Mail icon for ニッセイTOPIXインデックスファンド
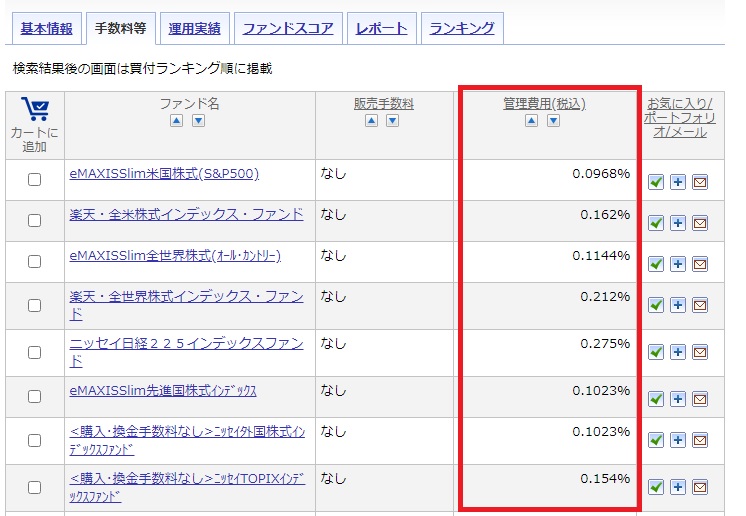 coord(700,487)
